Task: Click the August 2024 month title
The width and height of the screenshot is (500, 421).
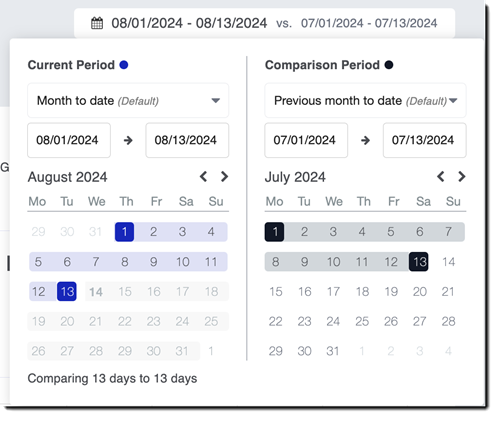Action: [x=67, y=177]
